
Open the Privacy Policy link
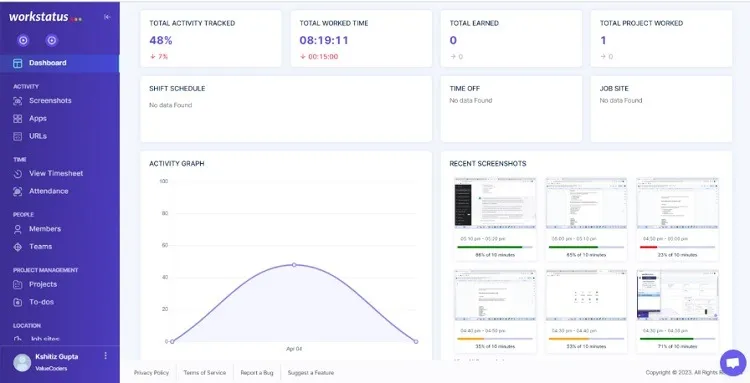pos(151,372)
